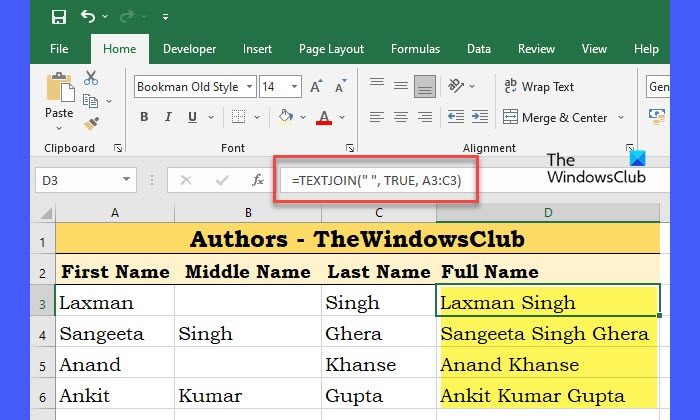700x420 pixels.
Task: Click the Authors - TheWindowsClub title cell
Action: tap(357, 239)
